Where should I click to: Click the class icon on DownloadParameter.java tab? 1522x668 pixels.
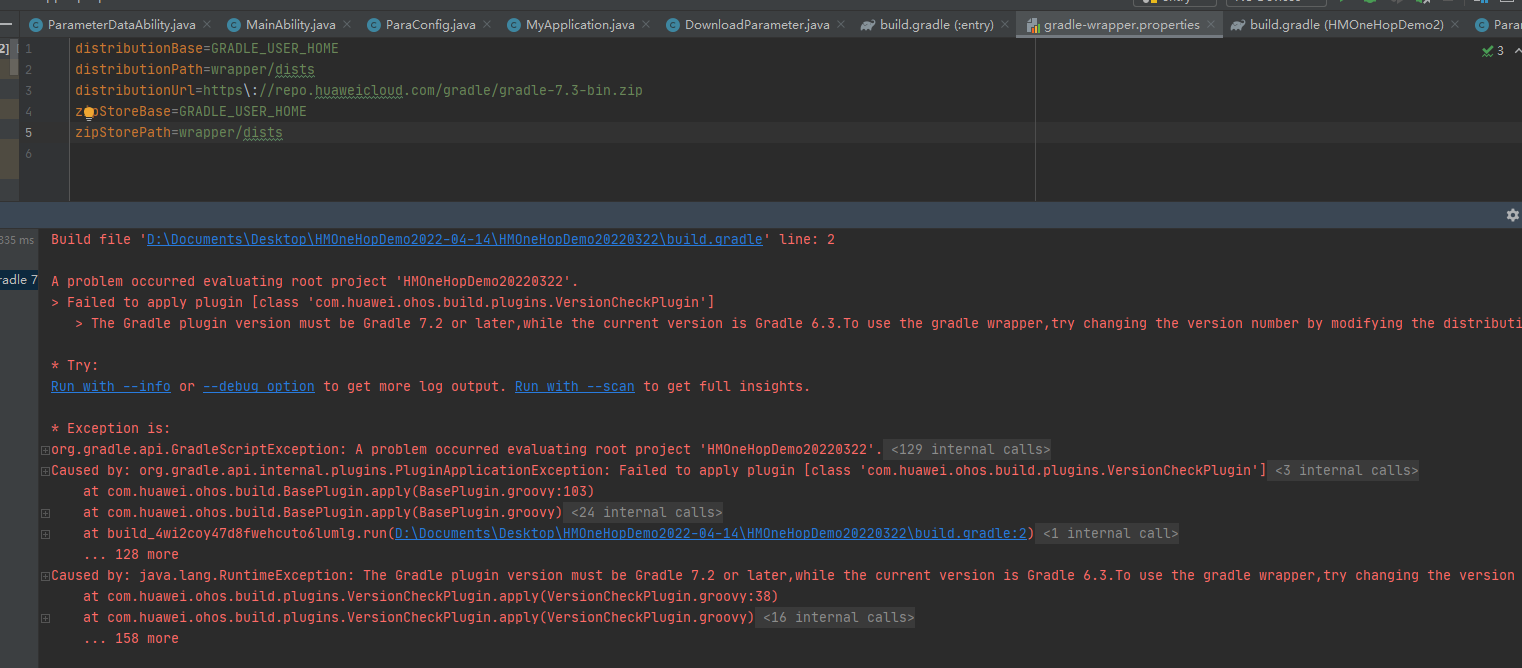coord(673,25)
